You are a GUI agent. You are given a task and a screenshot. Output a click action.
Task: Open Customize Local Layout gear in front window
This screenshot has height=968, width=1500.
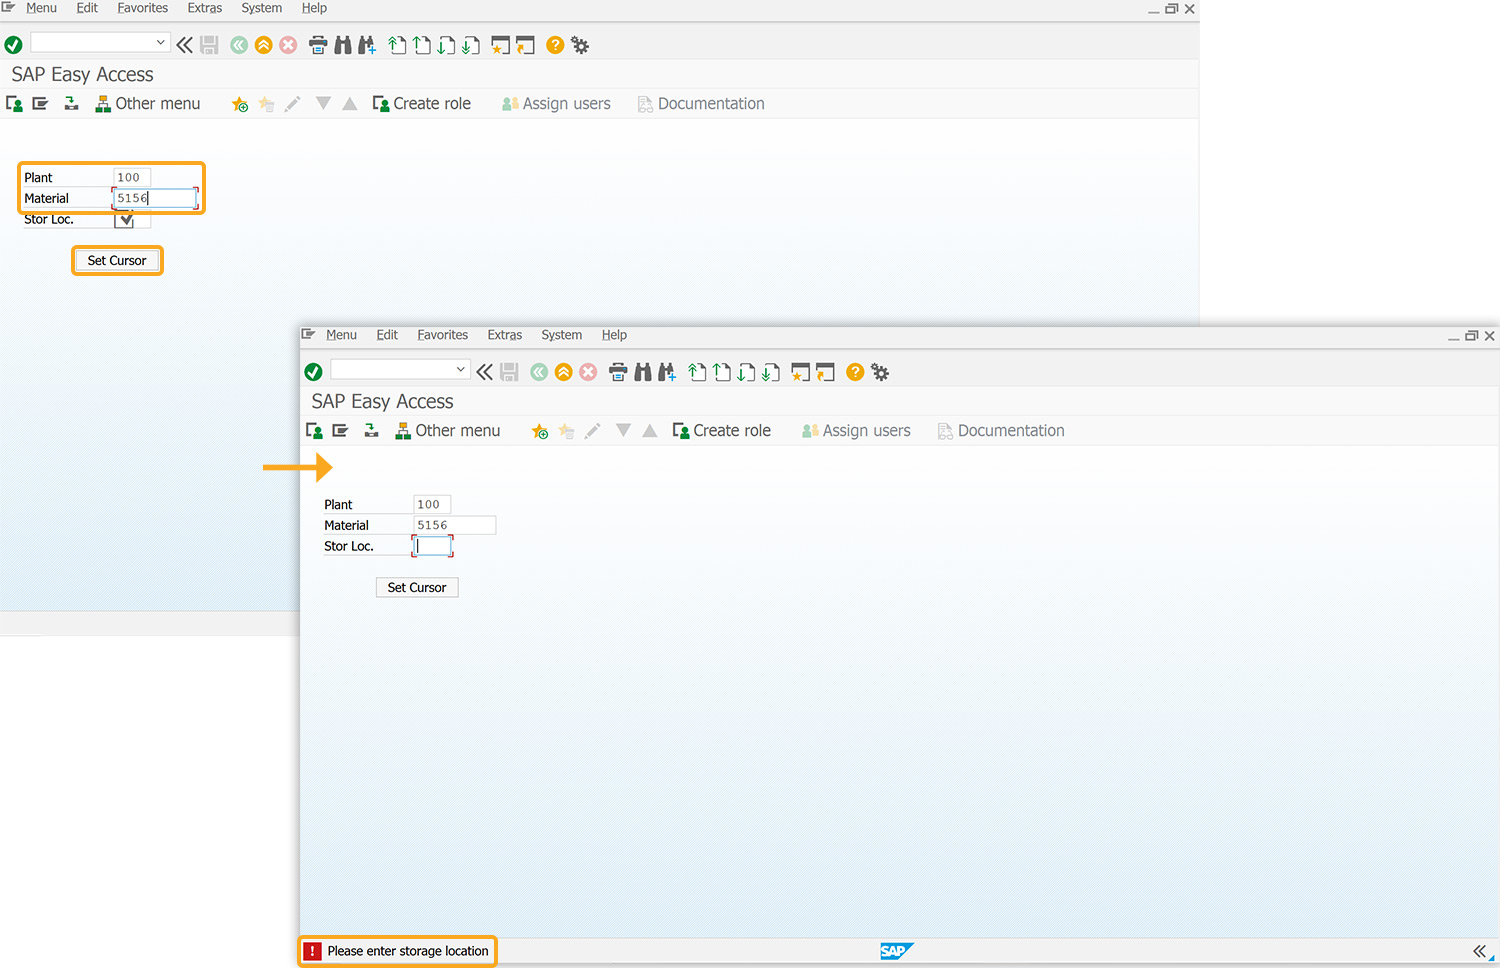pos(880,372)
